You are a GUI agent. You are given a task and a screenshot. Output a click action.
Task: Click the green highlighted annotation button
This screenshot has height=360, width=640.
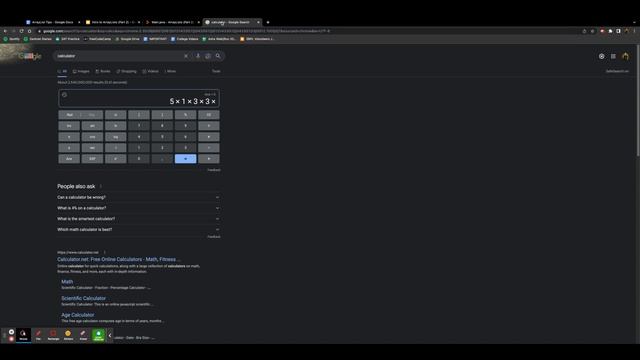pyautogui.click(x=98, y=335)
